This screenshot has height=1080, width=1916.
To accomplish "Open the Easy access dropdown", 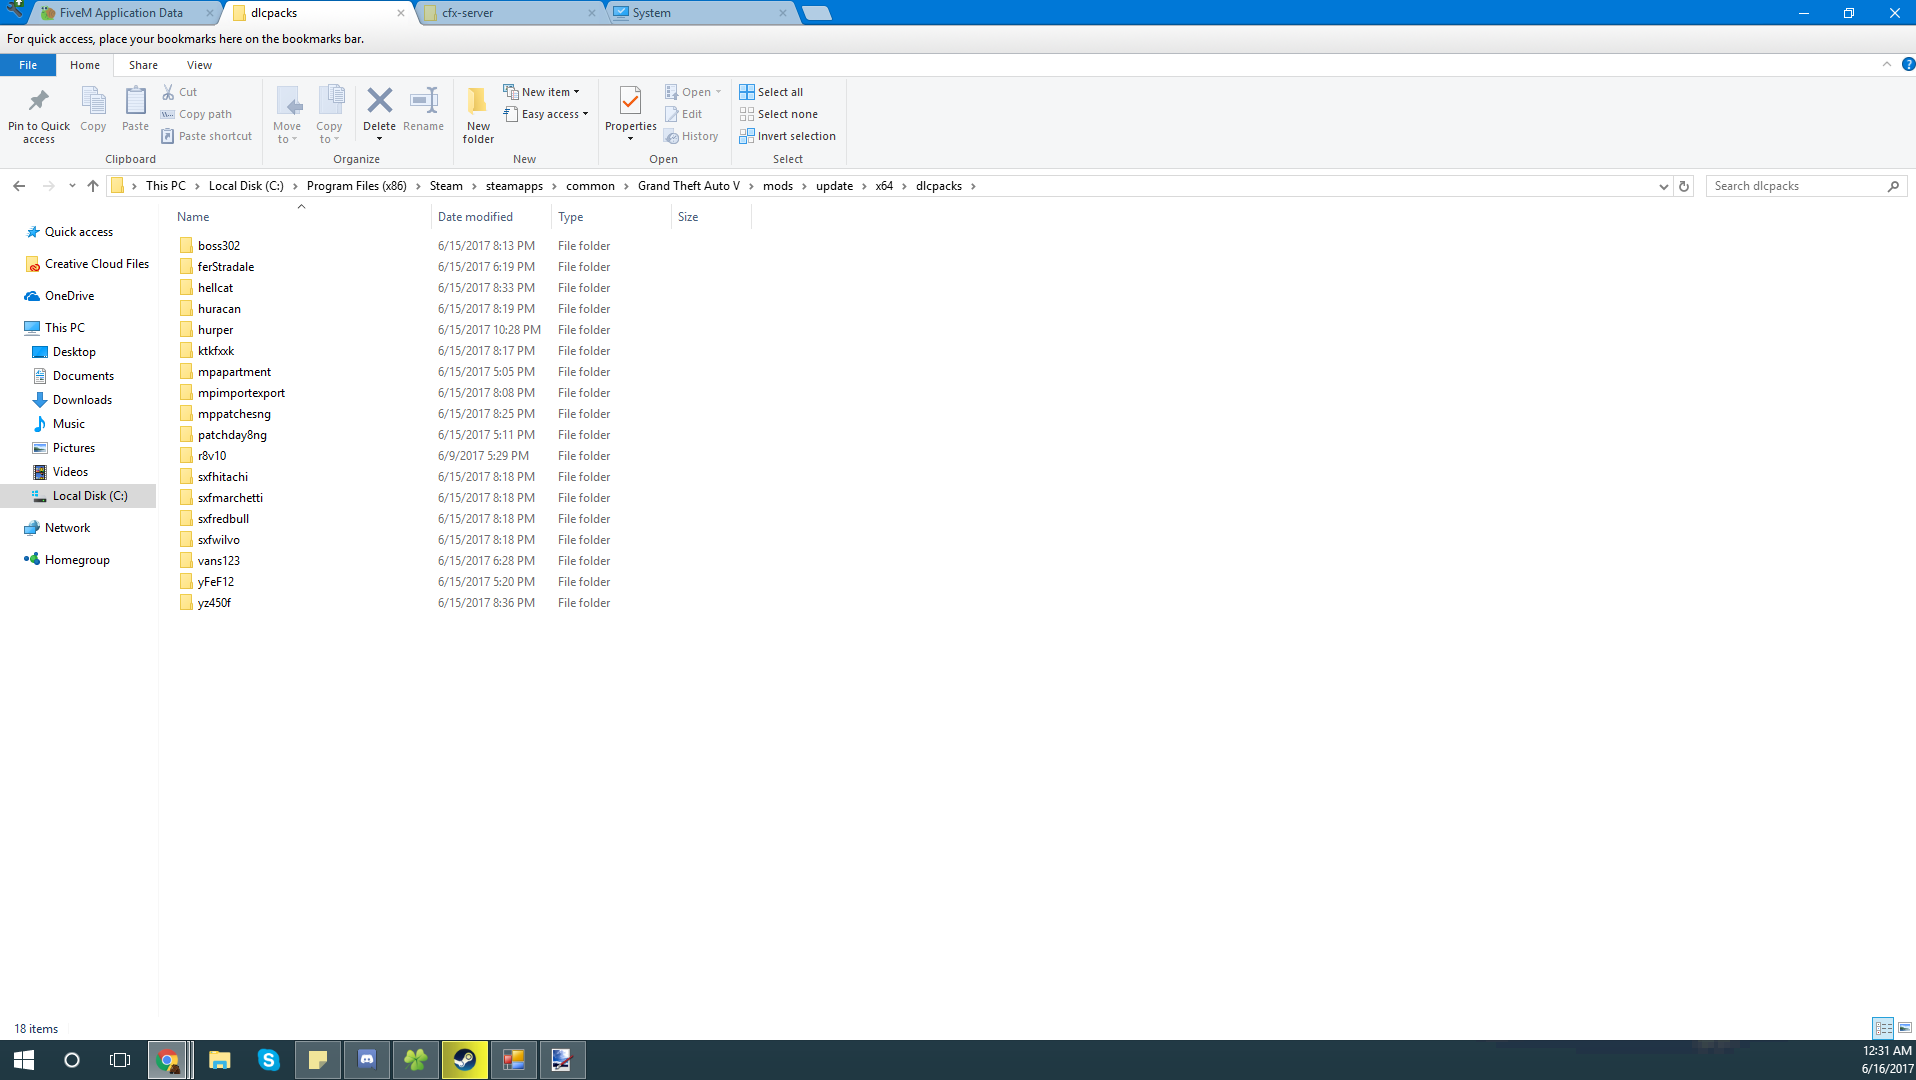I will 546,114.
